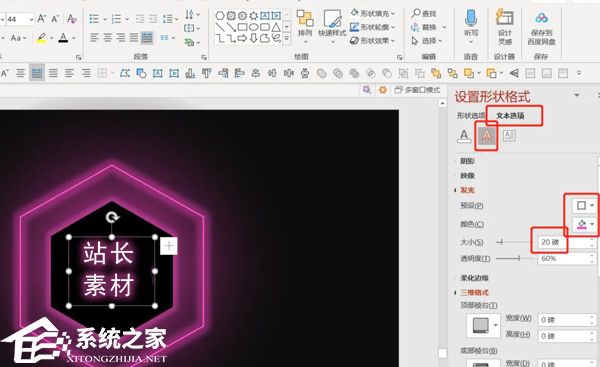Open the paragraph group dialog launcher

pyautogui.click(x=204, y=57)
